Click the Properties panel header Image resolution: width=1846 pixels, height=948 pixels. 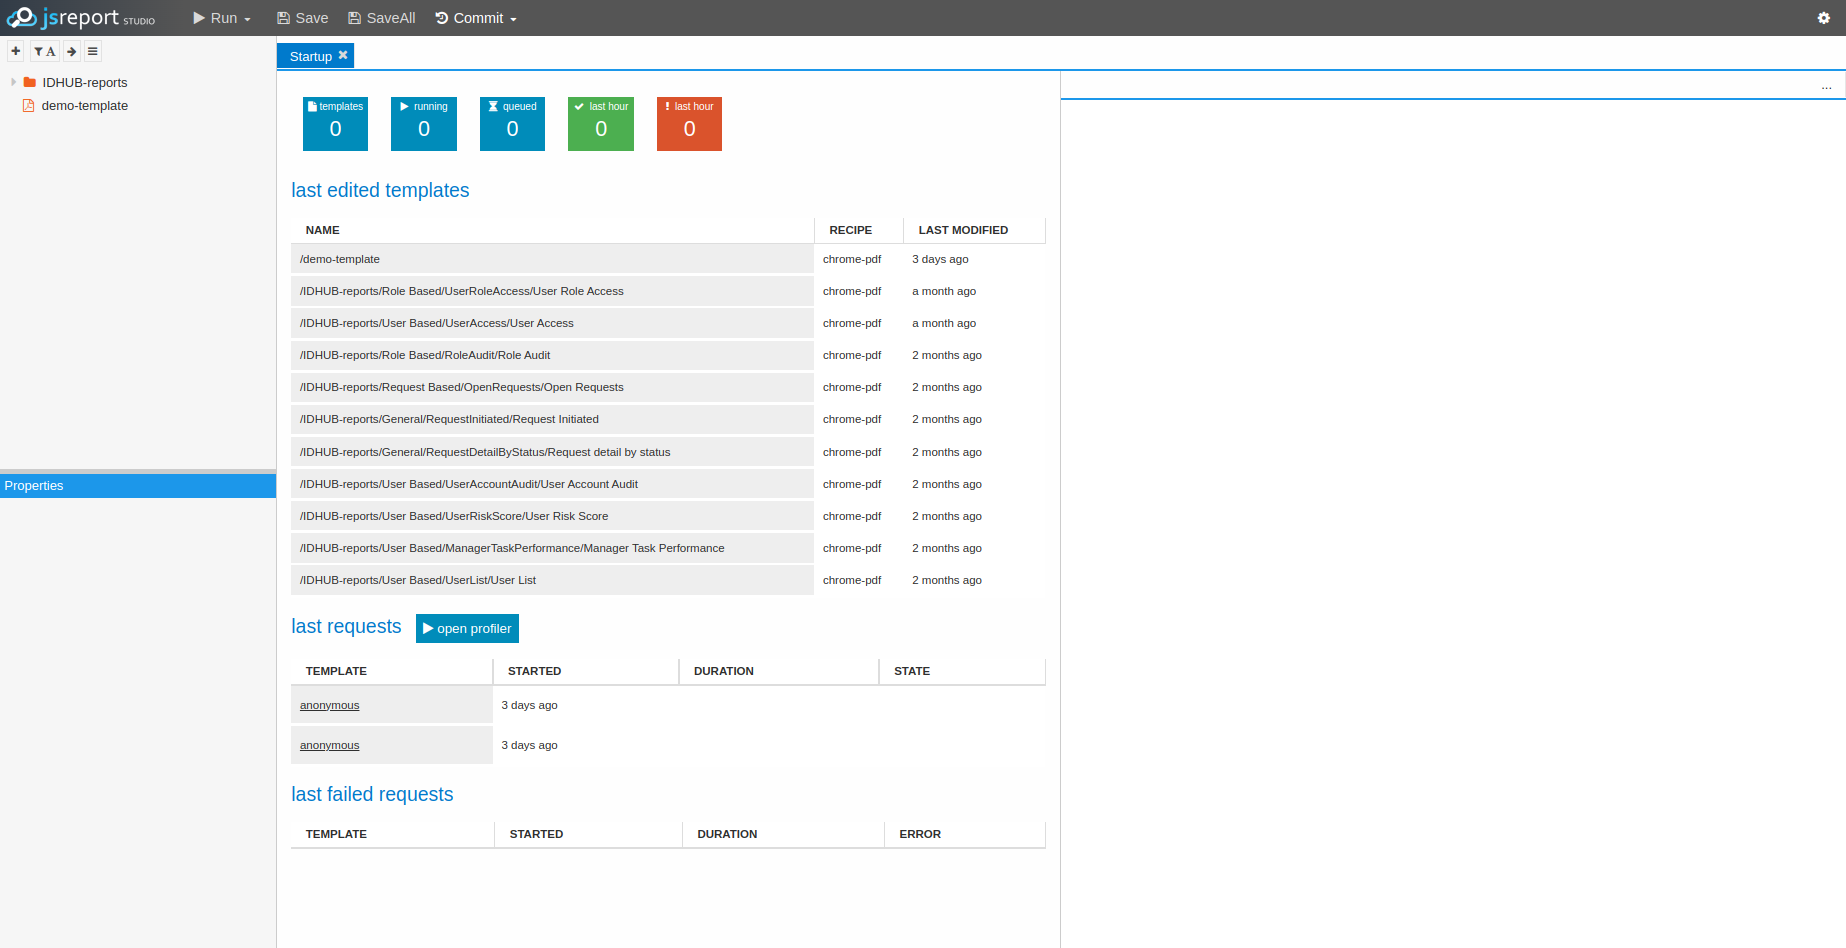pos(138,486)
